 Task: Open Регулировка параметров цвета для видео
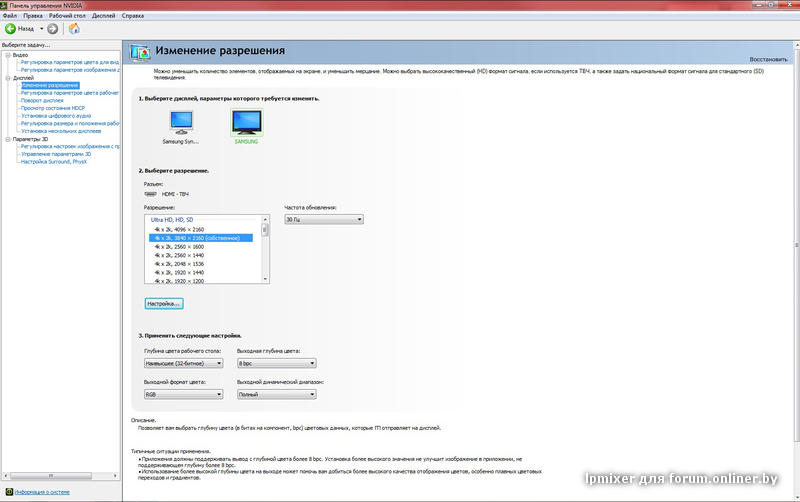[70, 62]
